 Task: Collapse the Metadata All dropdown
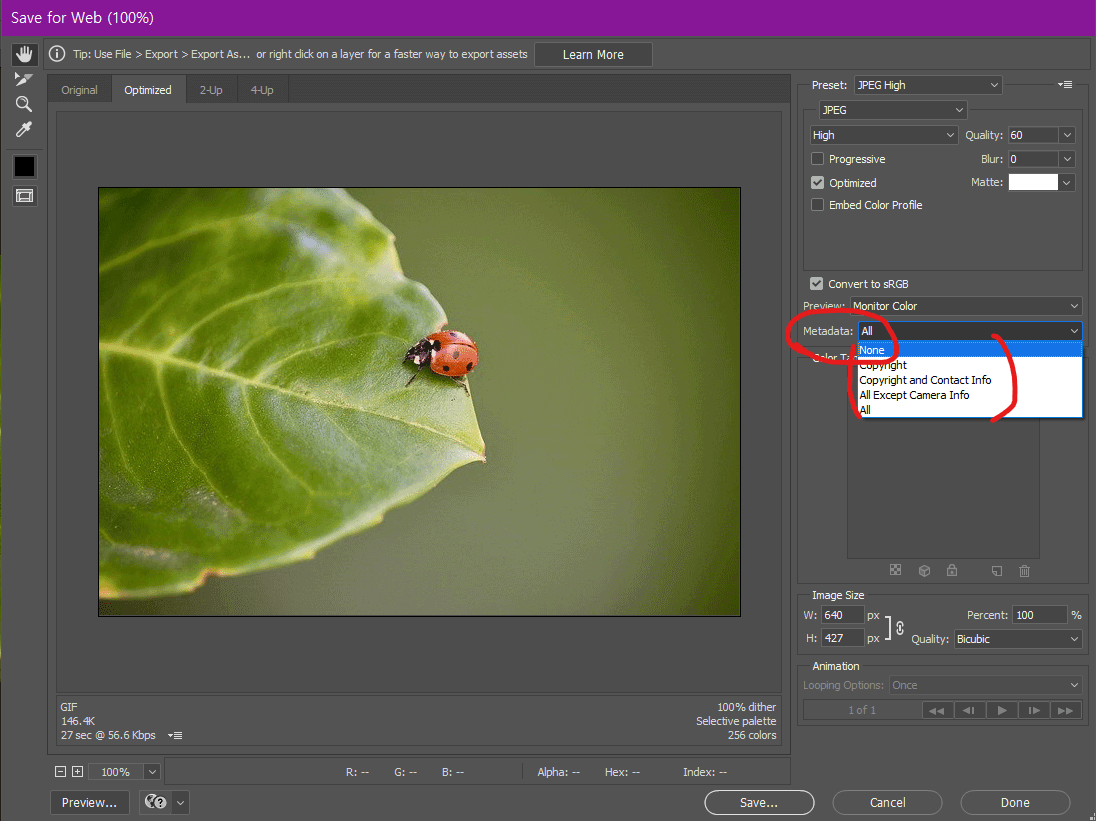(x=969, y=330)
